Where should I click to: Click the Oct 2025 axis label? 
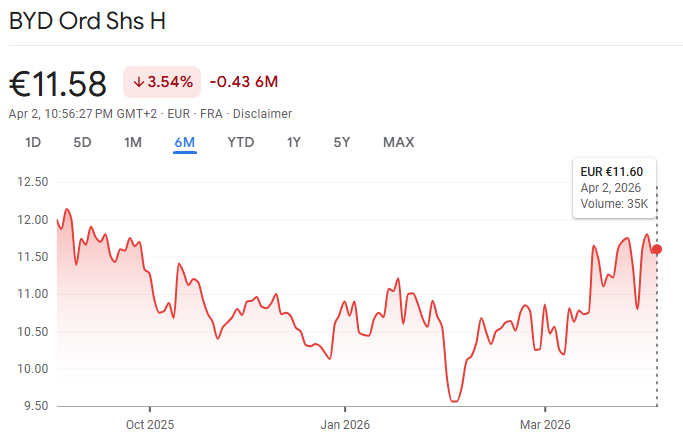[150, 425]
